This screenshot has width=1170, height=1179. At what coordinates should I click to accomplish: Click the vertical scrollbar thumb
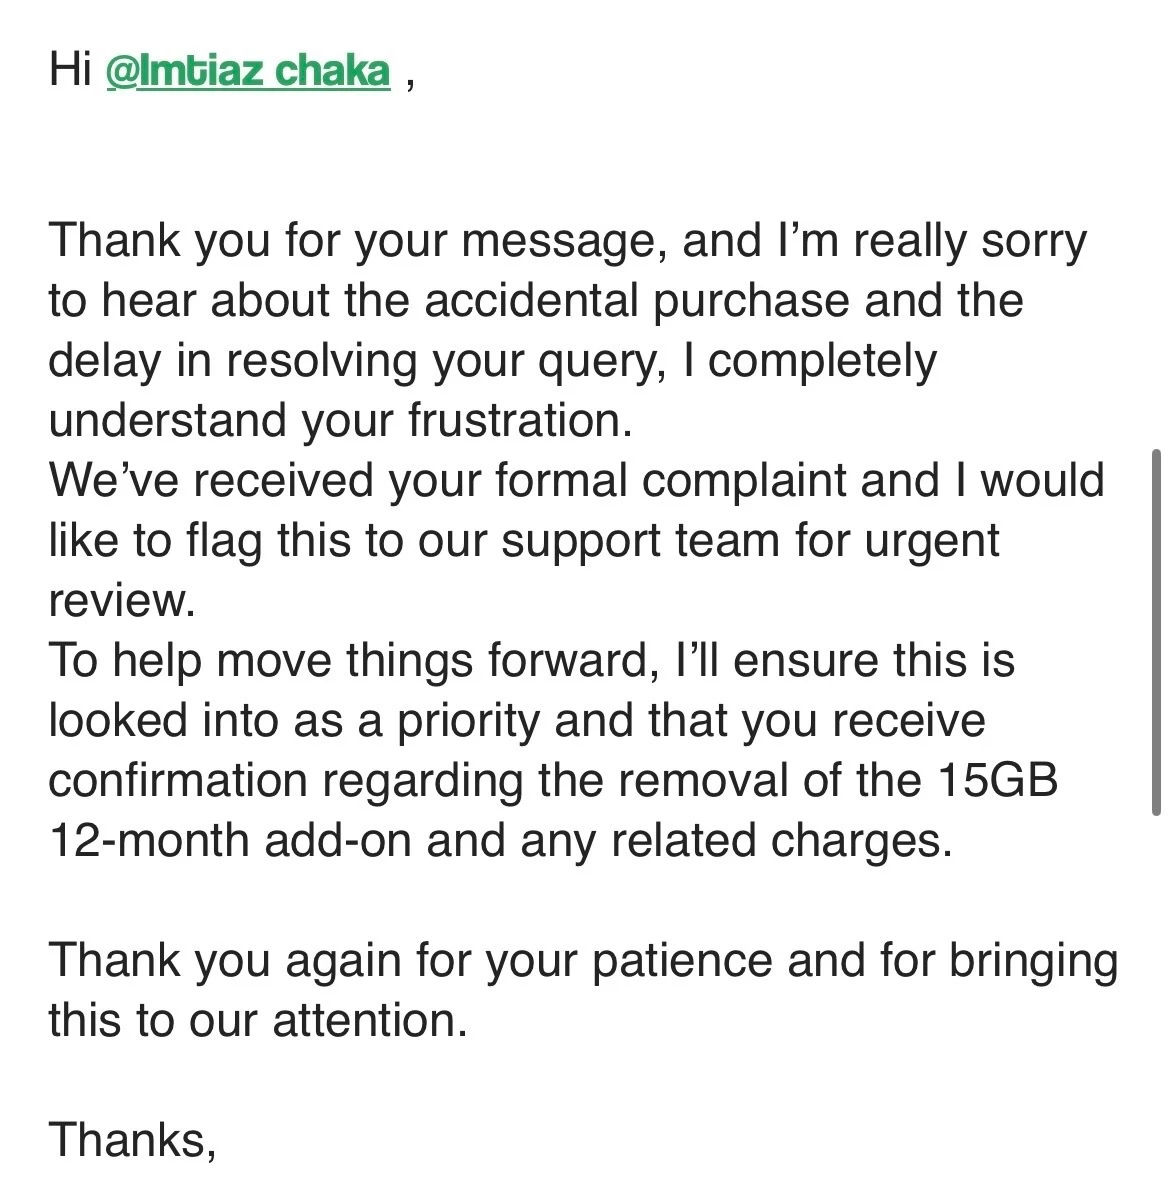[x=1157, y=632]
